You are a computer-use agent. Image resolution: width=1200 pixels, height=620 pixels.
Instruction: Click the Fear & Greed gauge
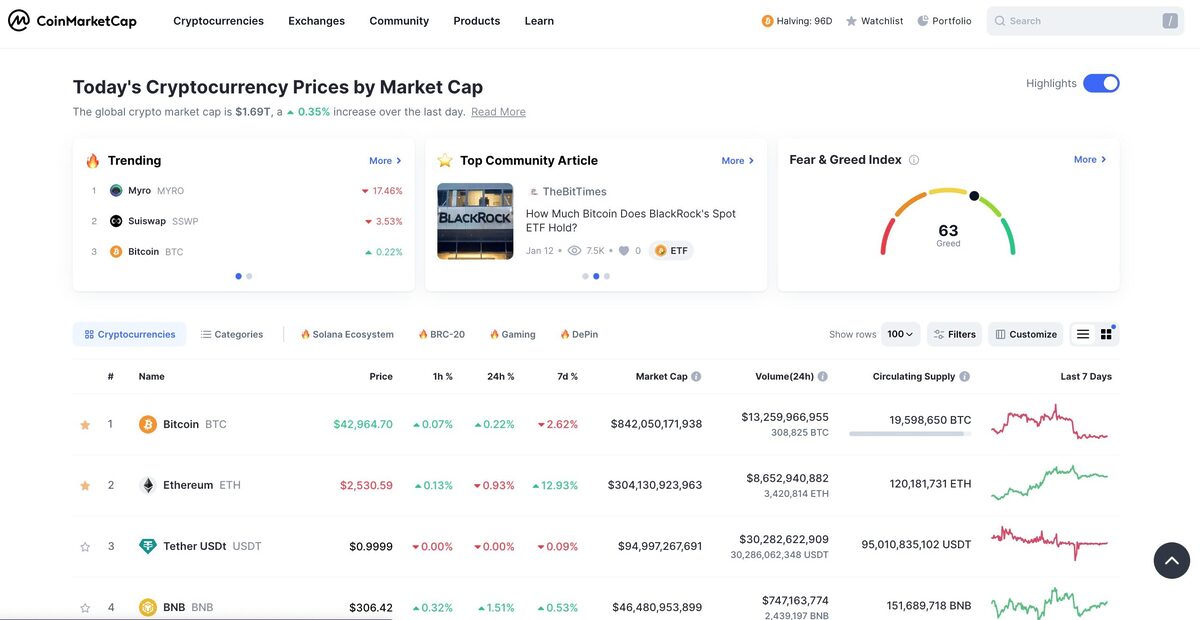[948, 224]
